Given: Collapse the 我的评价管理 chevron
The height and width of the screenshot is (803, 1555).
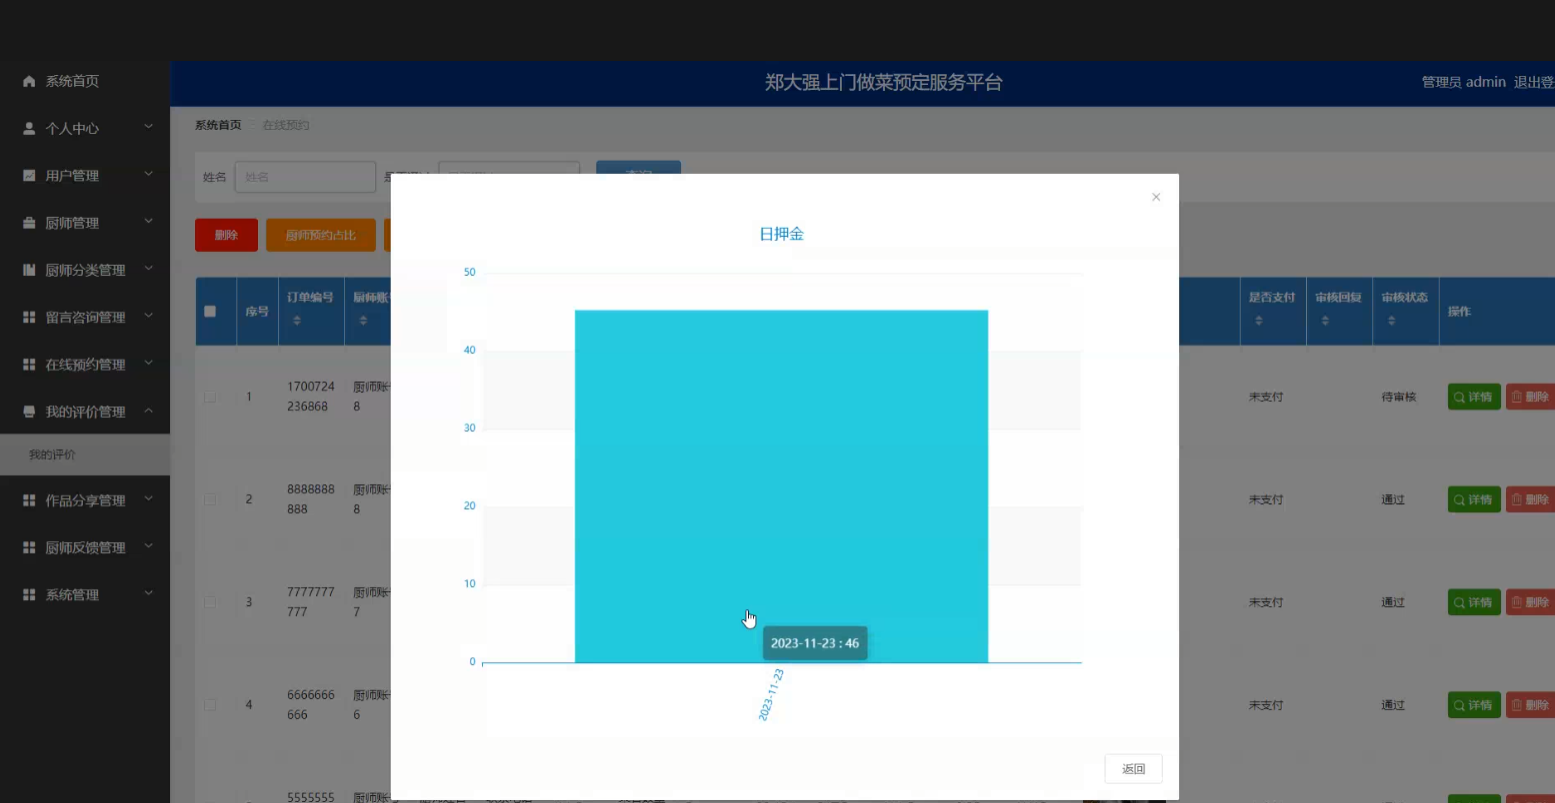Looking at the screenshot, I should (148, 410).
